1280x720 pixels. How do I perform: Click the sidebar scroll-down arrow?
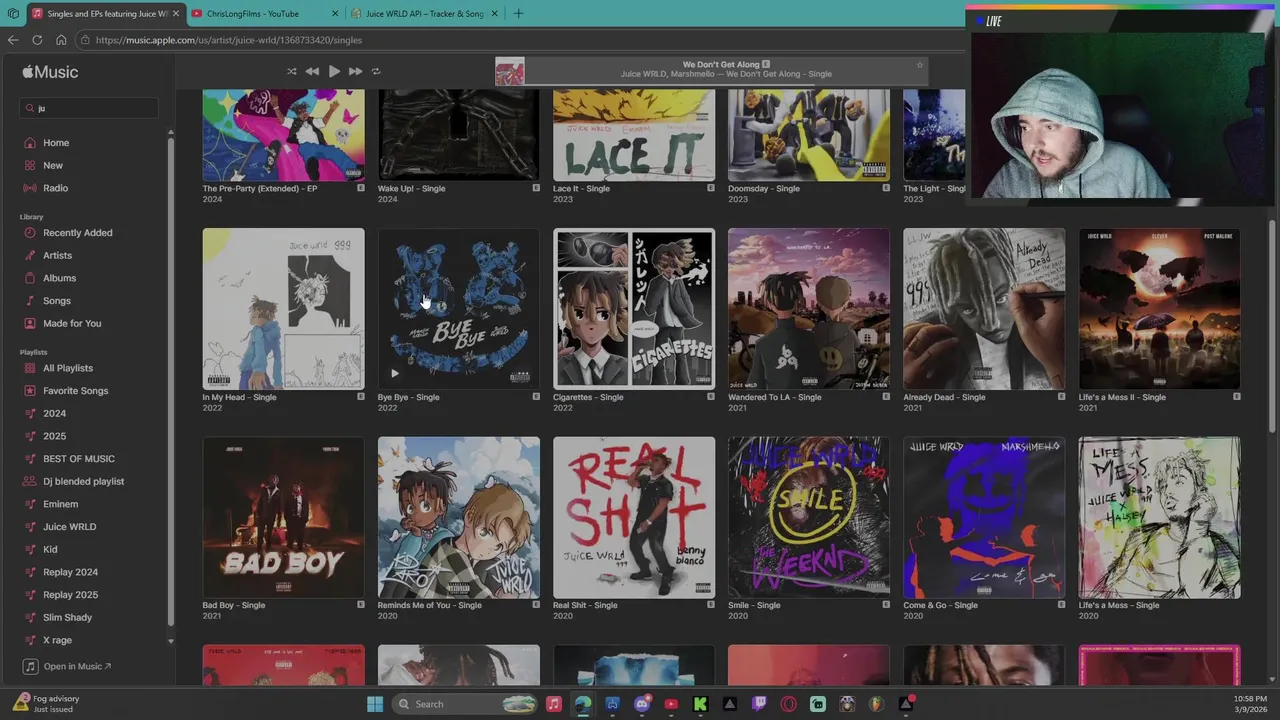[170, 641]
